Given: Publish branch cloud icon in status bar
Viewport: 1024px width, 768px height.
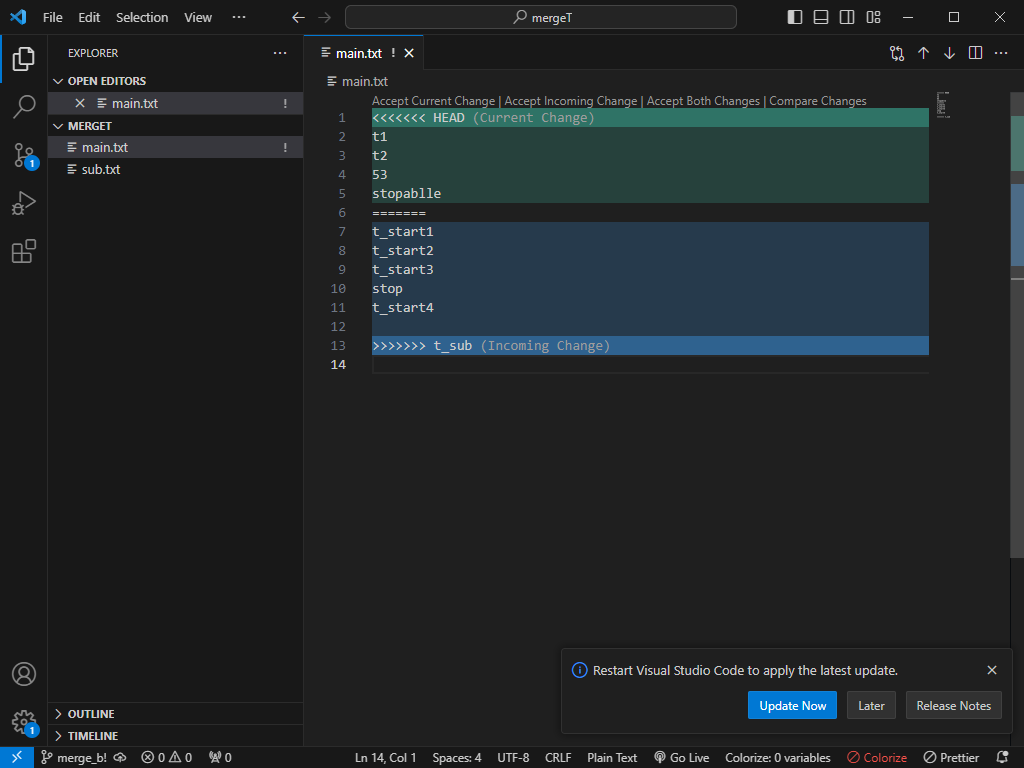Looking at the screenshot, I should [x=120, y=758].
